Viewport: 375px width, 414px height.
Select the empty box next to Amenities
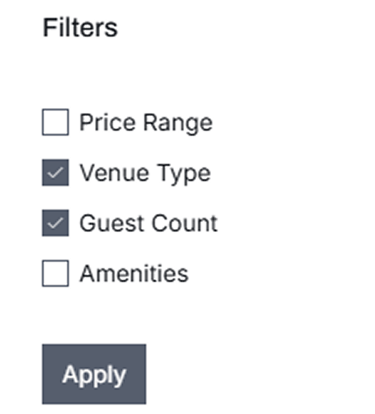(x=55, y=273)
